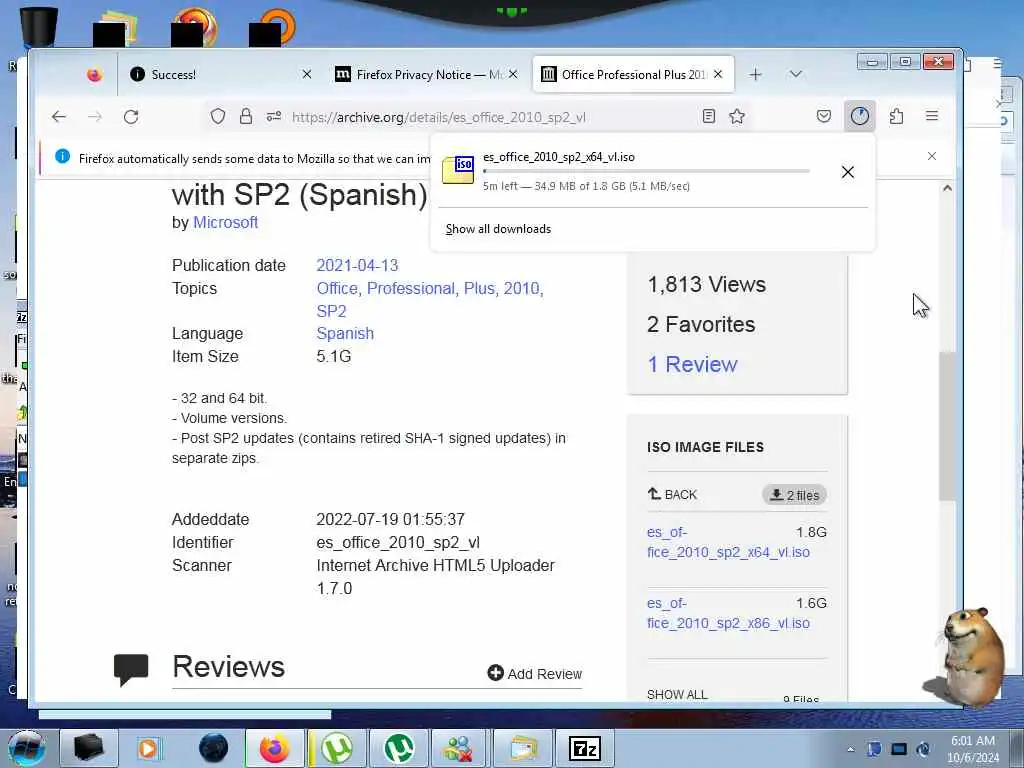Open 7-Zip from the taskbar
The image size is (1024, 768).
coord(584,748)
